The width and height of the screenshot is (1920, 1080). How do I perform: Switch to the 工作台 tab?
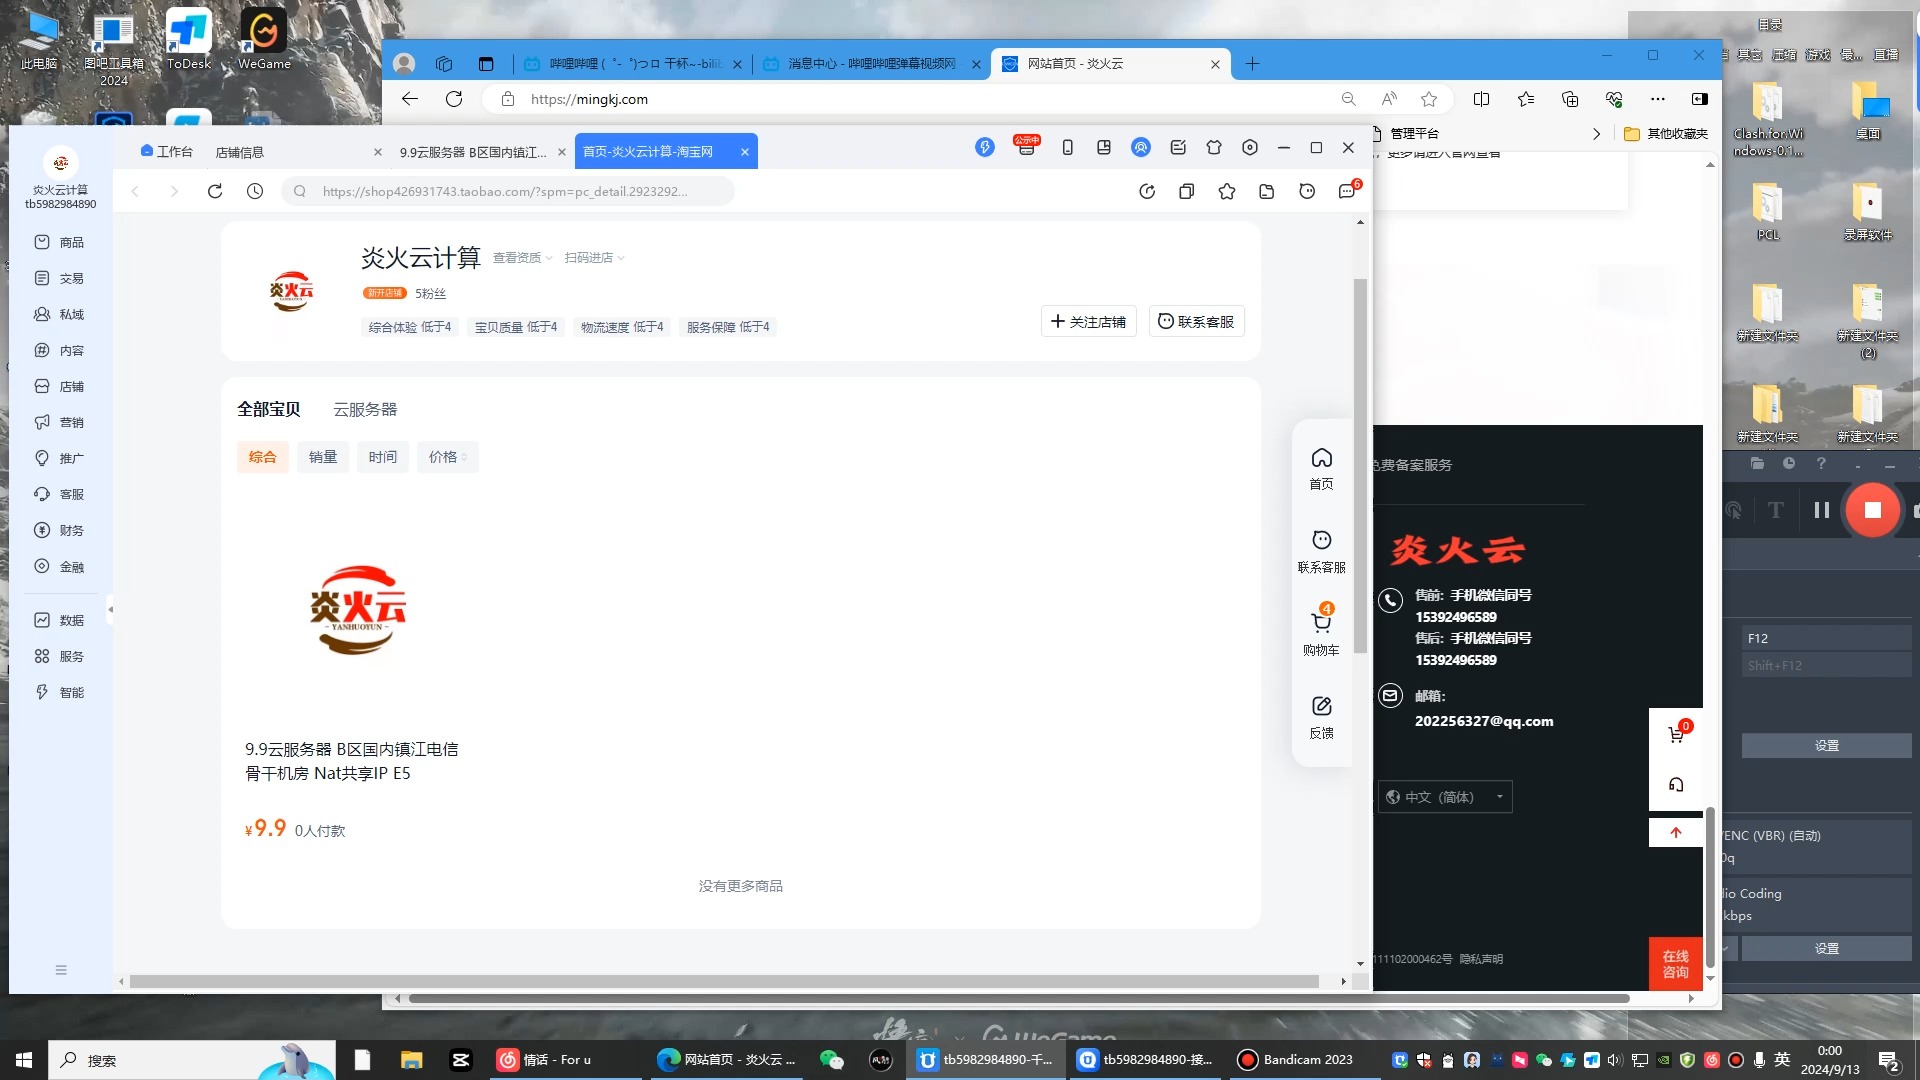coord(167,152)
